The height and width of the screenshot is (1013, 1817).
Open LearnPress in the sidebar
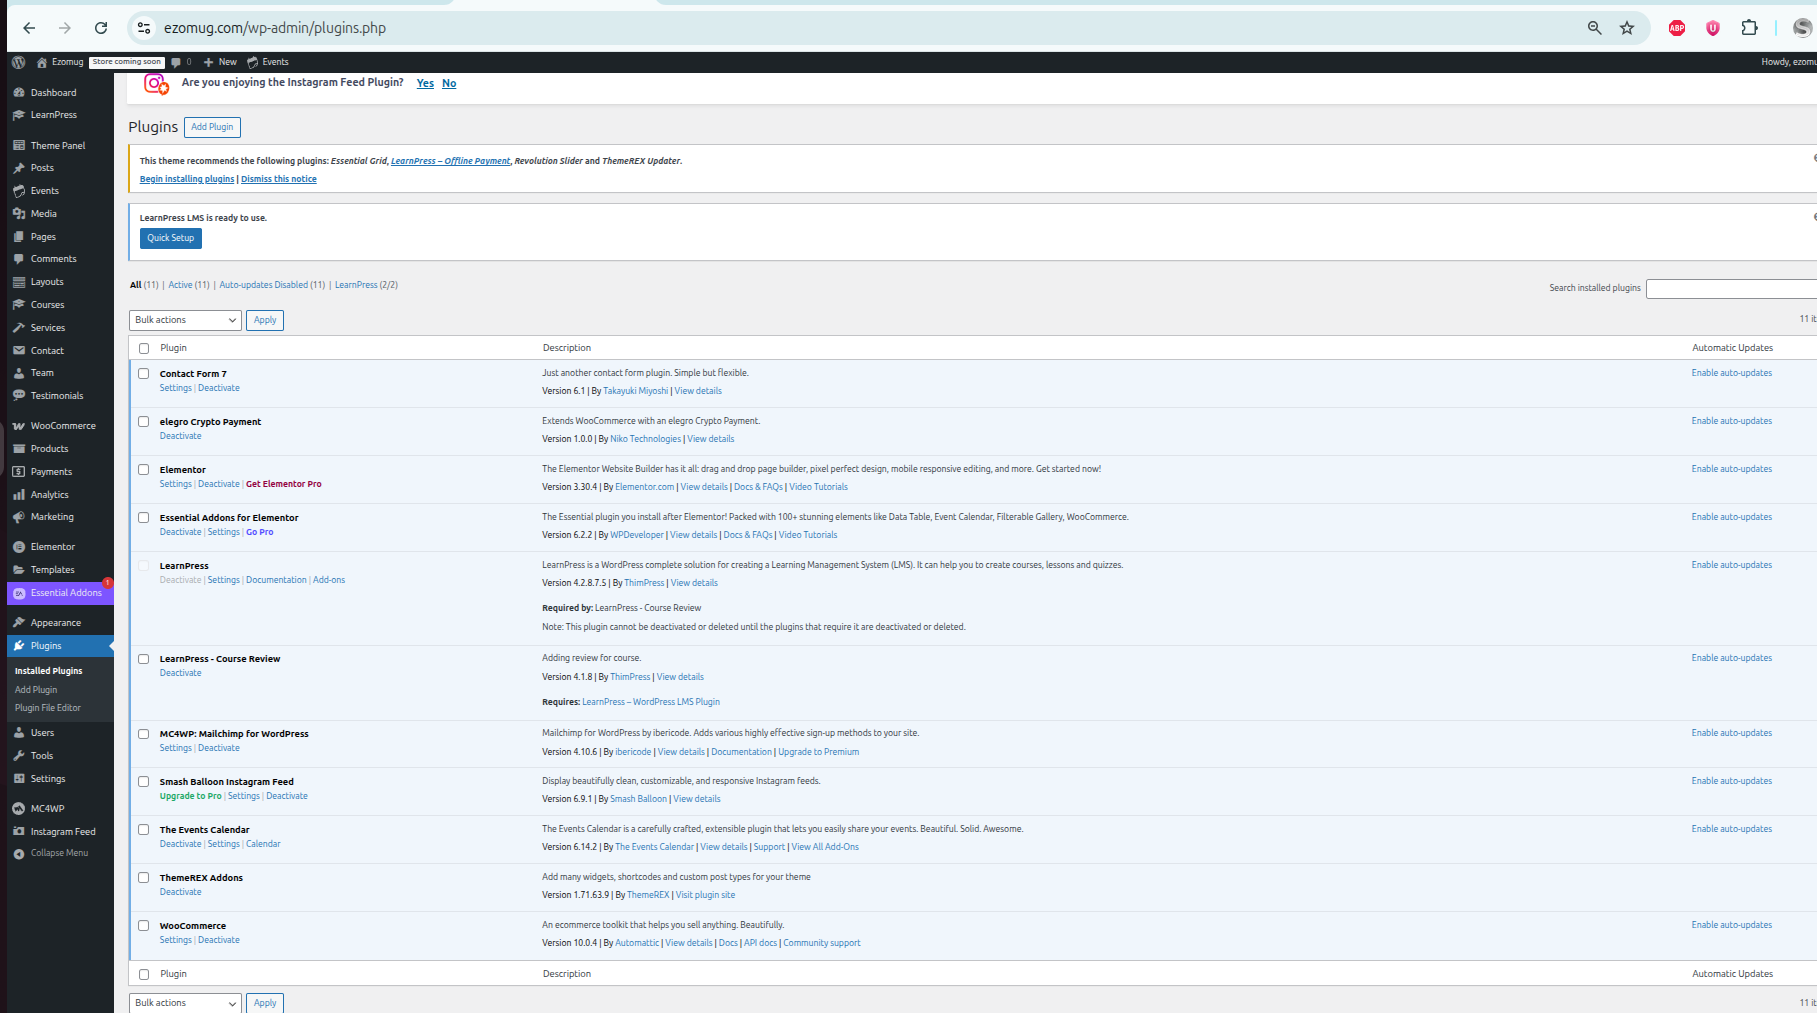pyautogui.click(x=53, y=115)
